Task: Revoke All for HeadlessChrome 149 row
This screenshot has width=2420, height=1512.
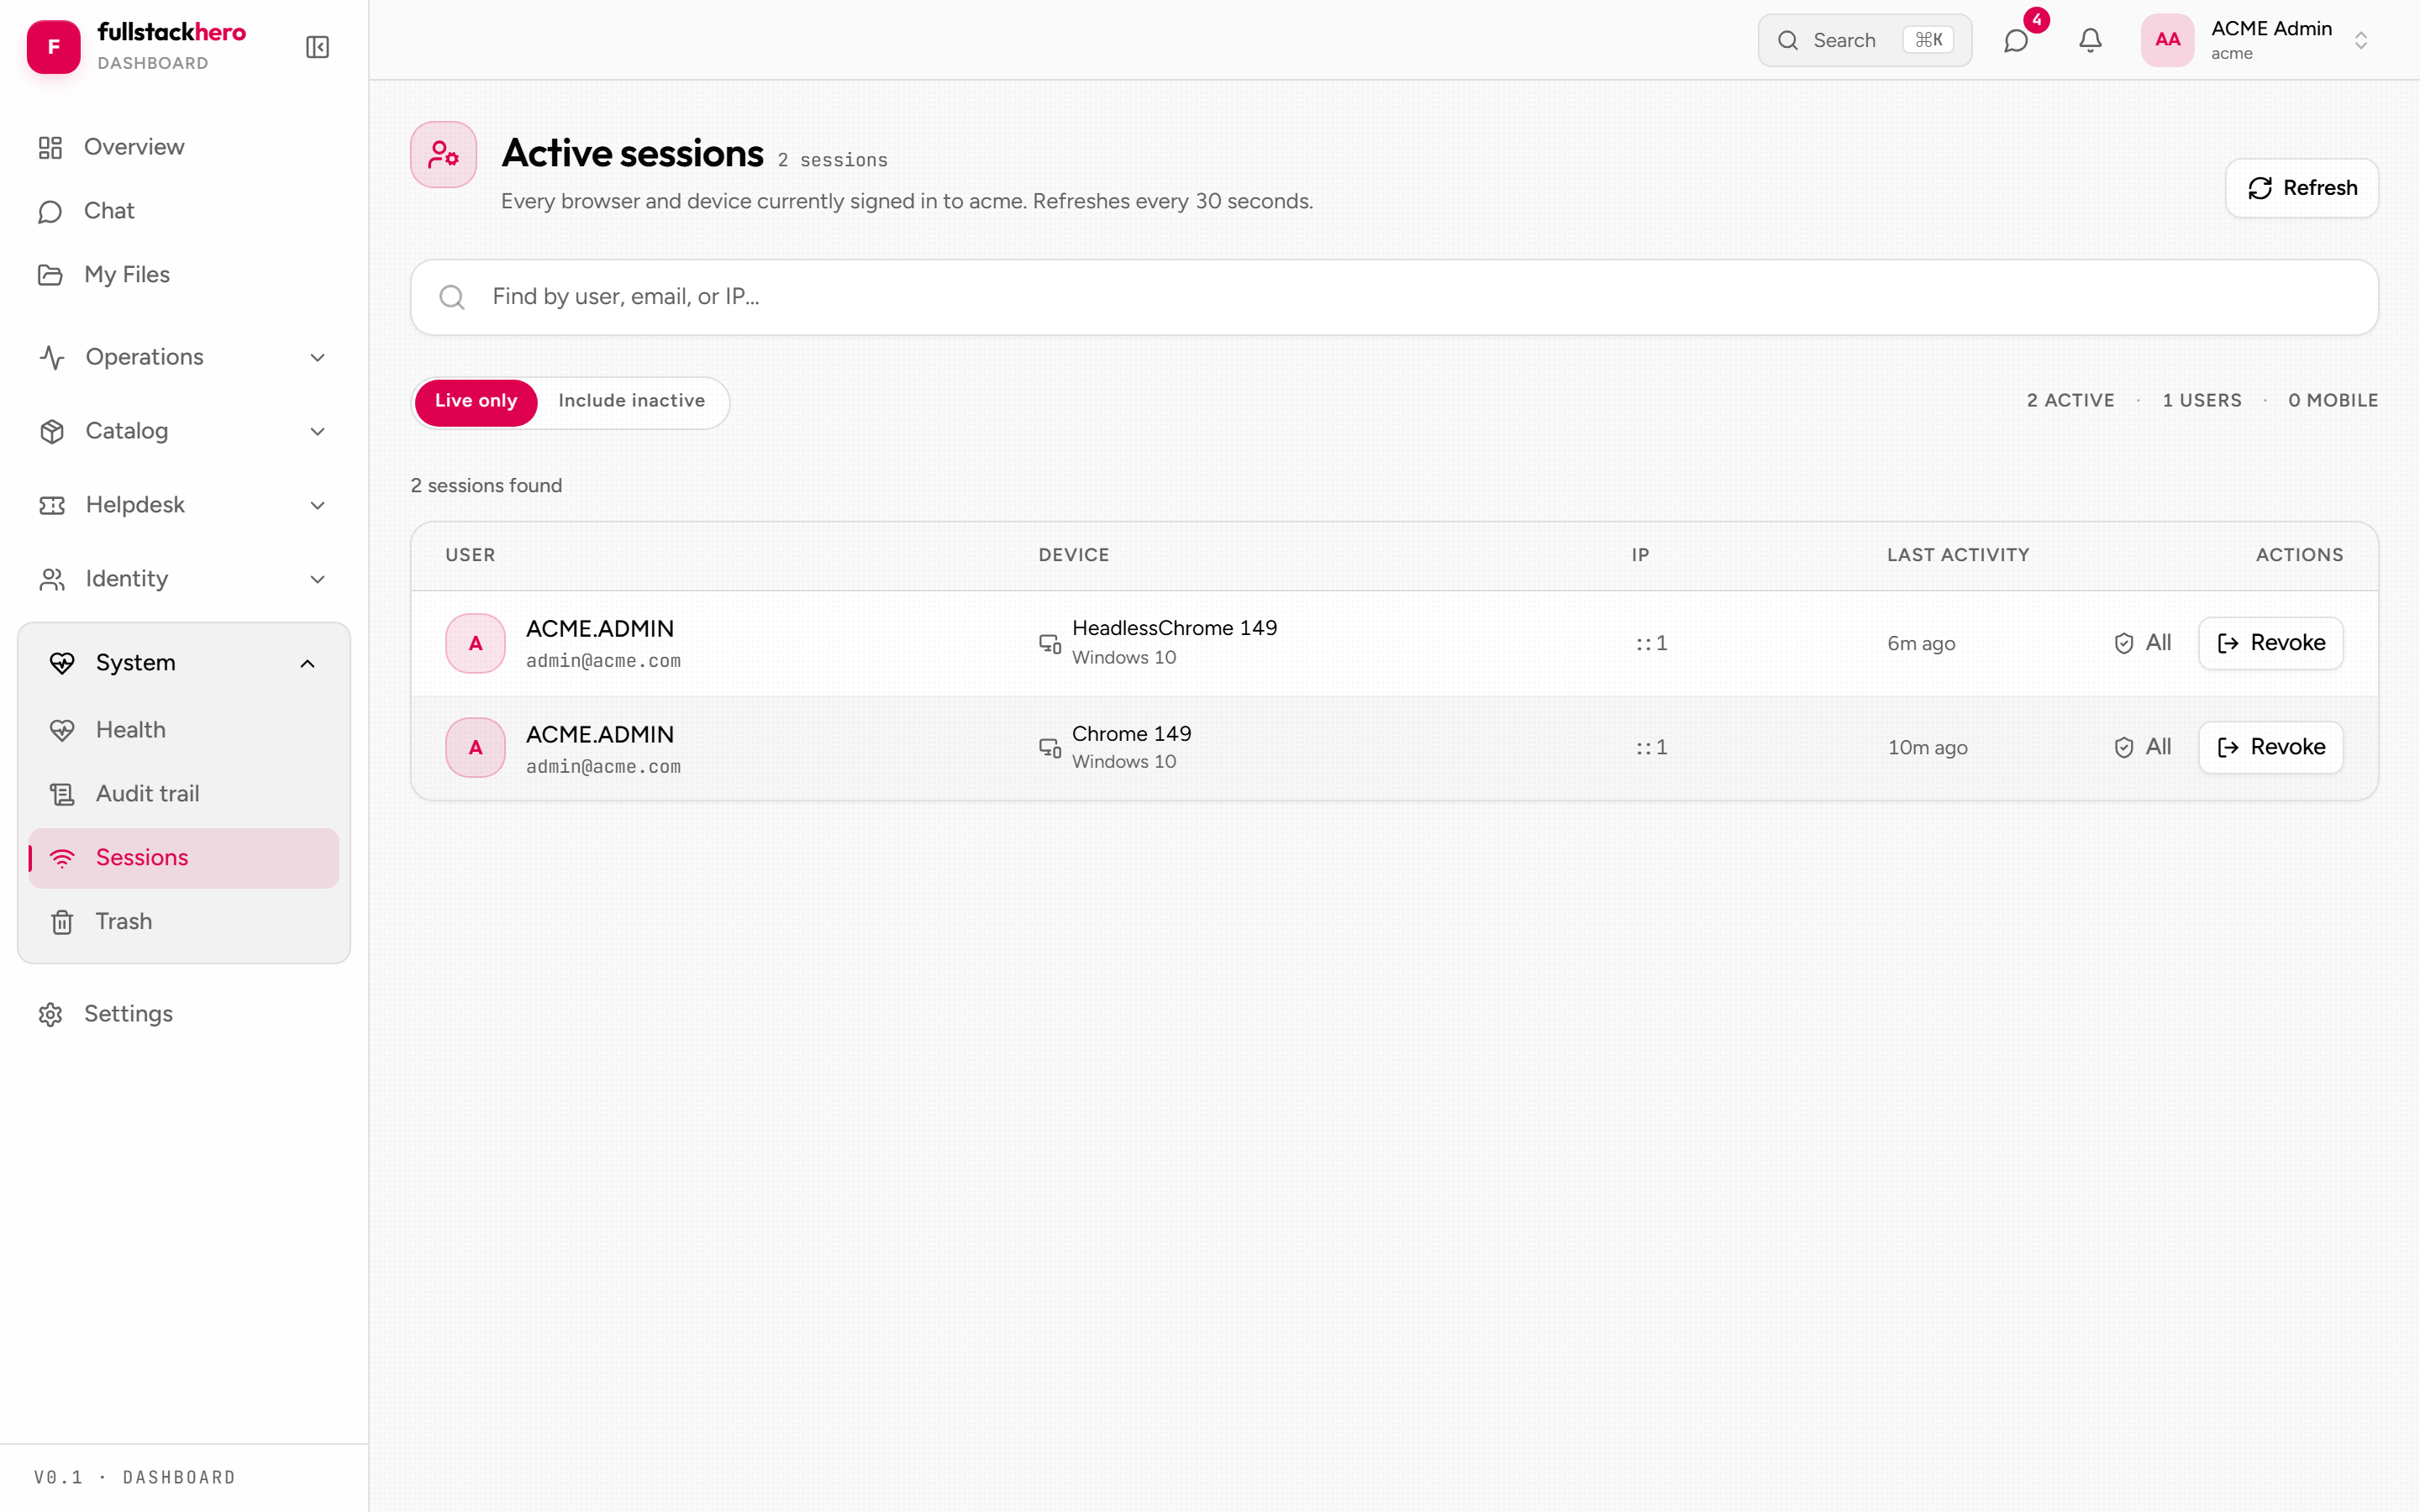Action: pyautogui.click(x=2143, y=643)
